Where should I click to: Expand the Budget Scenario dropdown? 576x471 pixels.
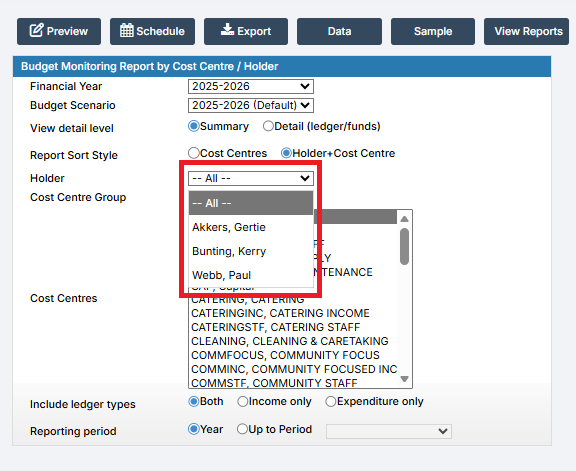251,105
